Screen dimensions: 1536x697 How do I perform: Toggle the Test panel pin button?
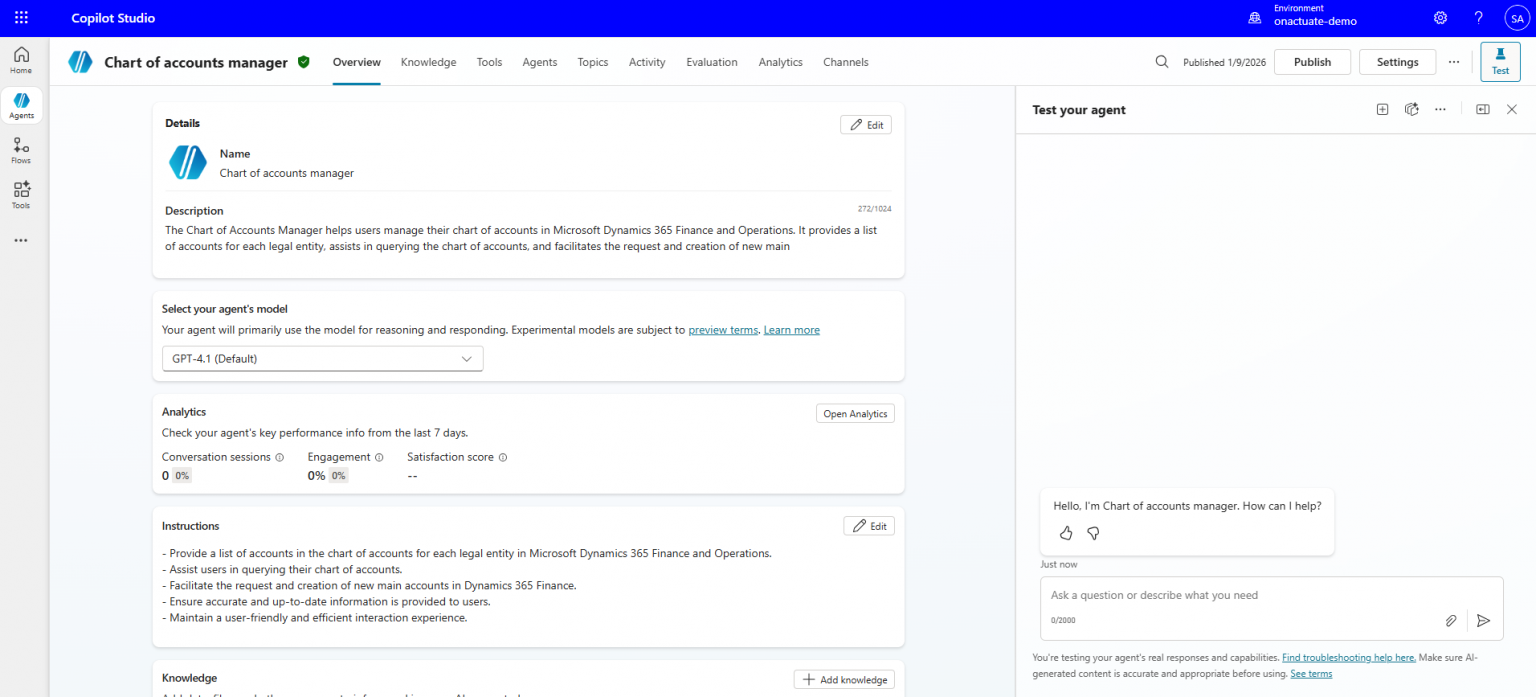pos(1500,62)
